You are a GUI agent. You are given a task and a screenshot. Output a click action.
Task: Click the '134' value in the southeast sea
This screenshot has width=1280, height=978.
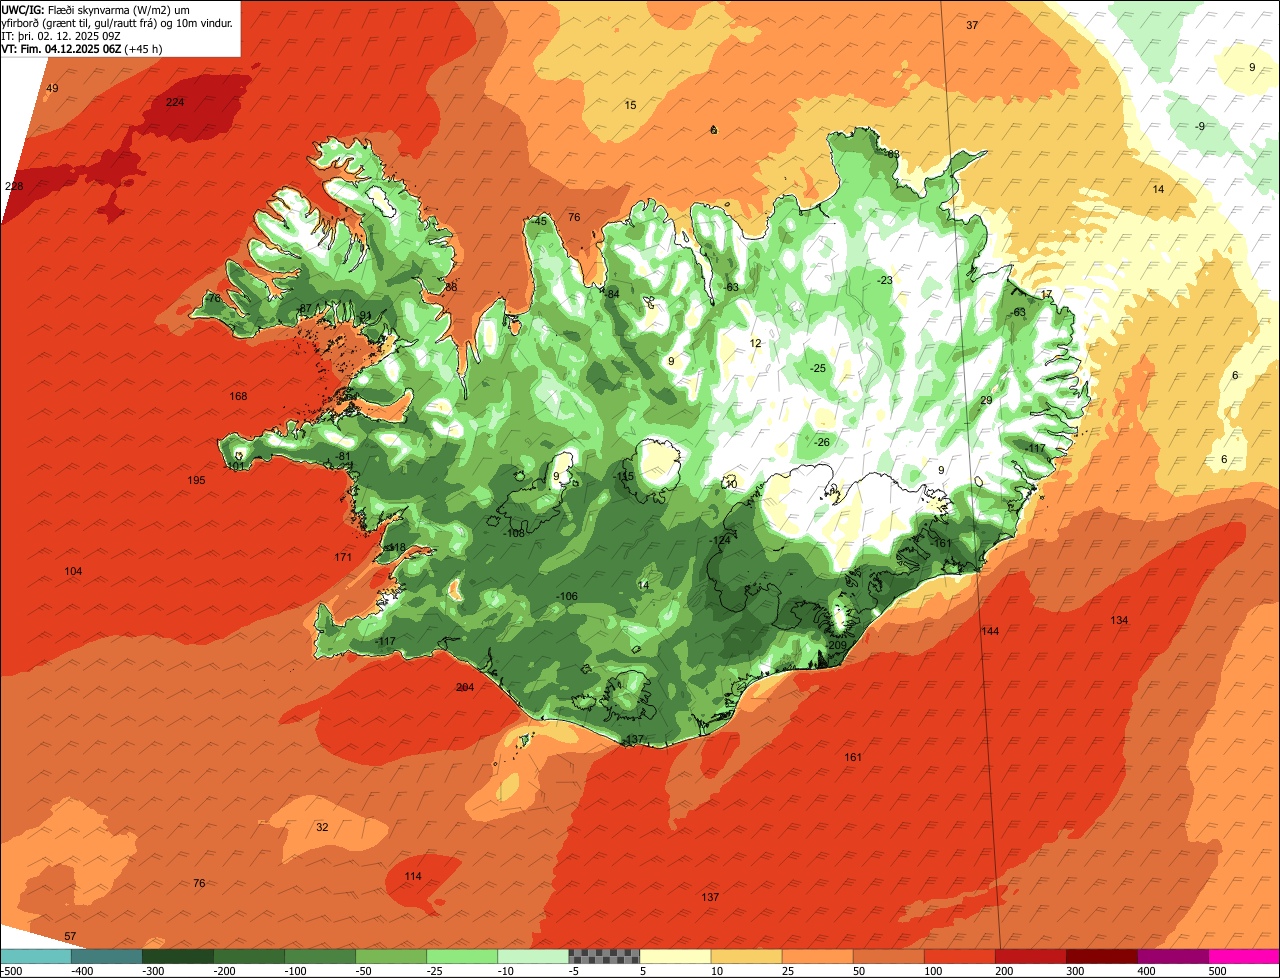point(1119,620)
